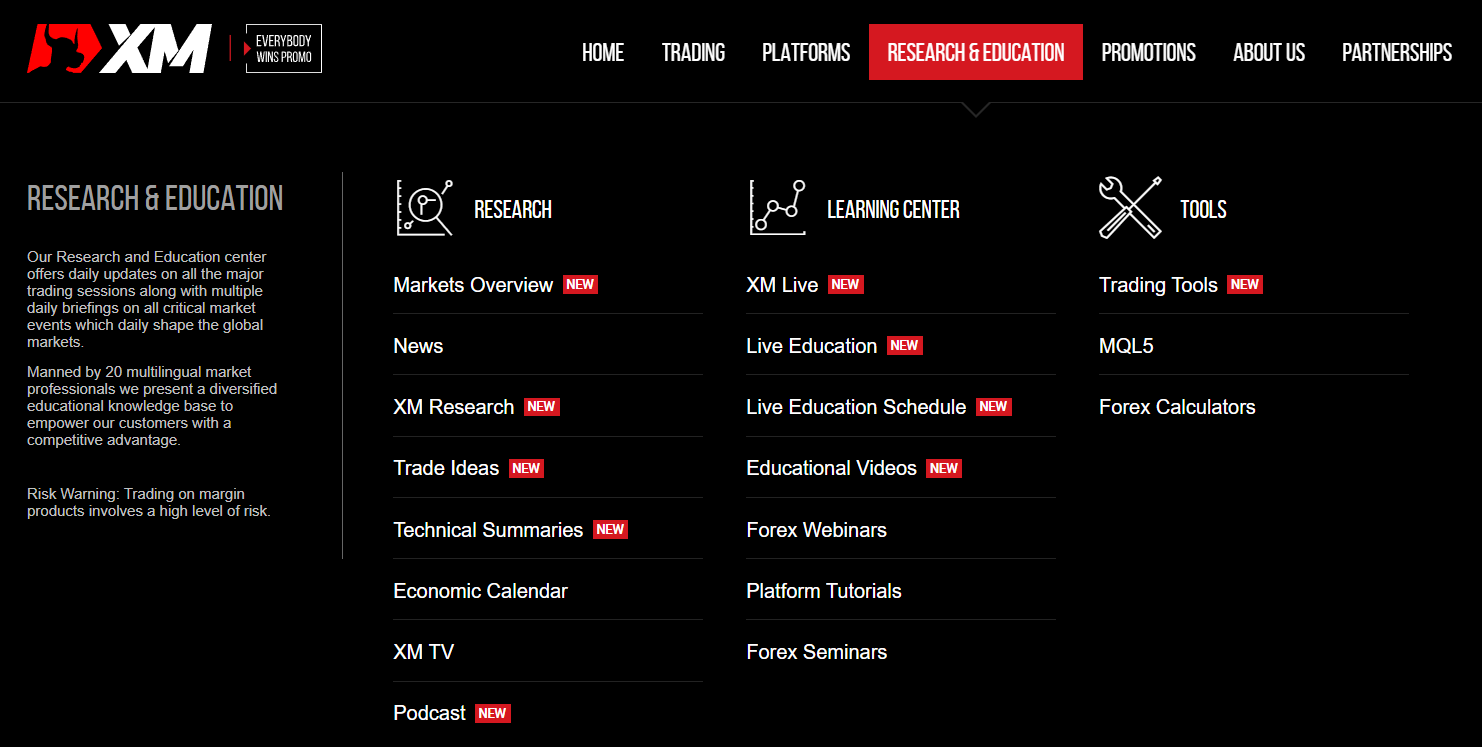Go to the Podcast page
Screen dimensions: 1482x747
[430, 713]
